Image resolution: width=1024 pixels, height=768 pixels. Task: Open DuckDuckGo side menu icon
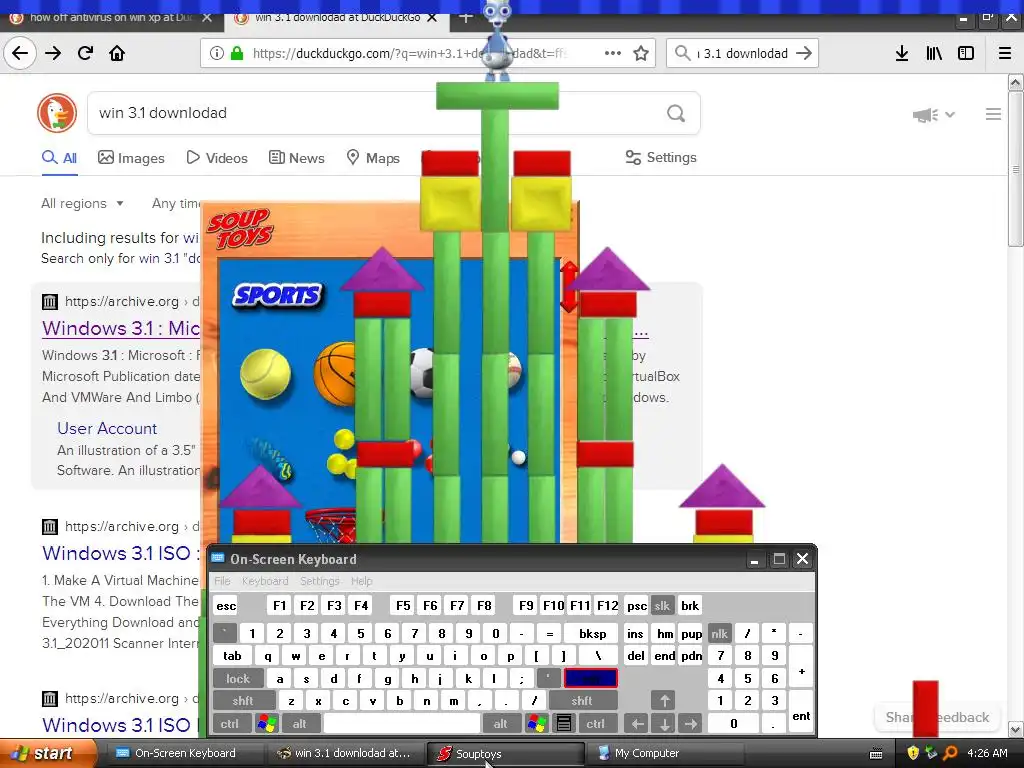(993, 114)
